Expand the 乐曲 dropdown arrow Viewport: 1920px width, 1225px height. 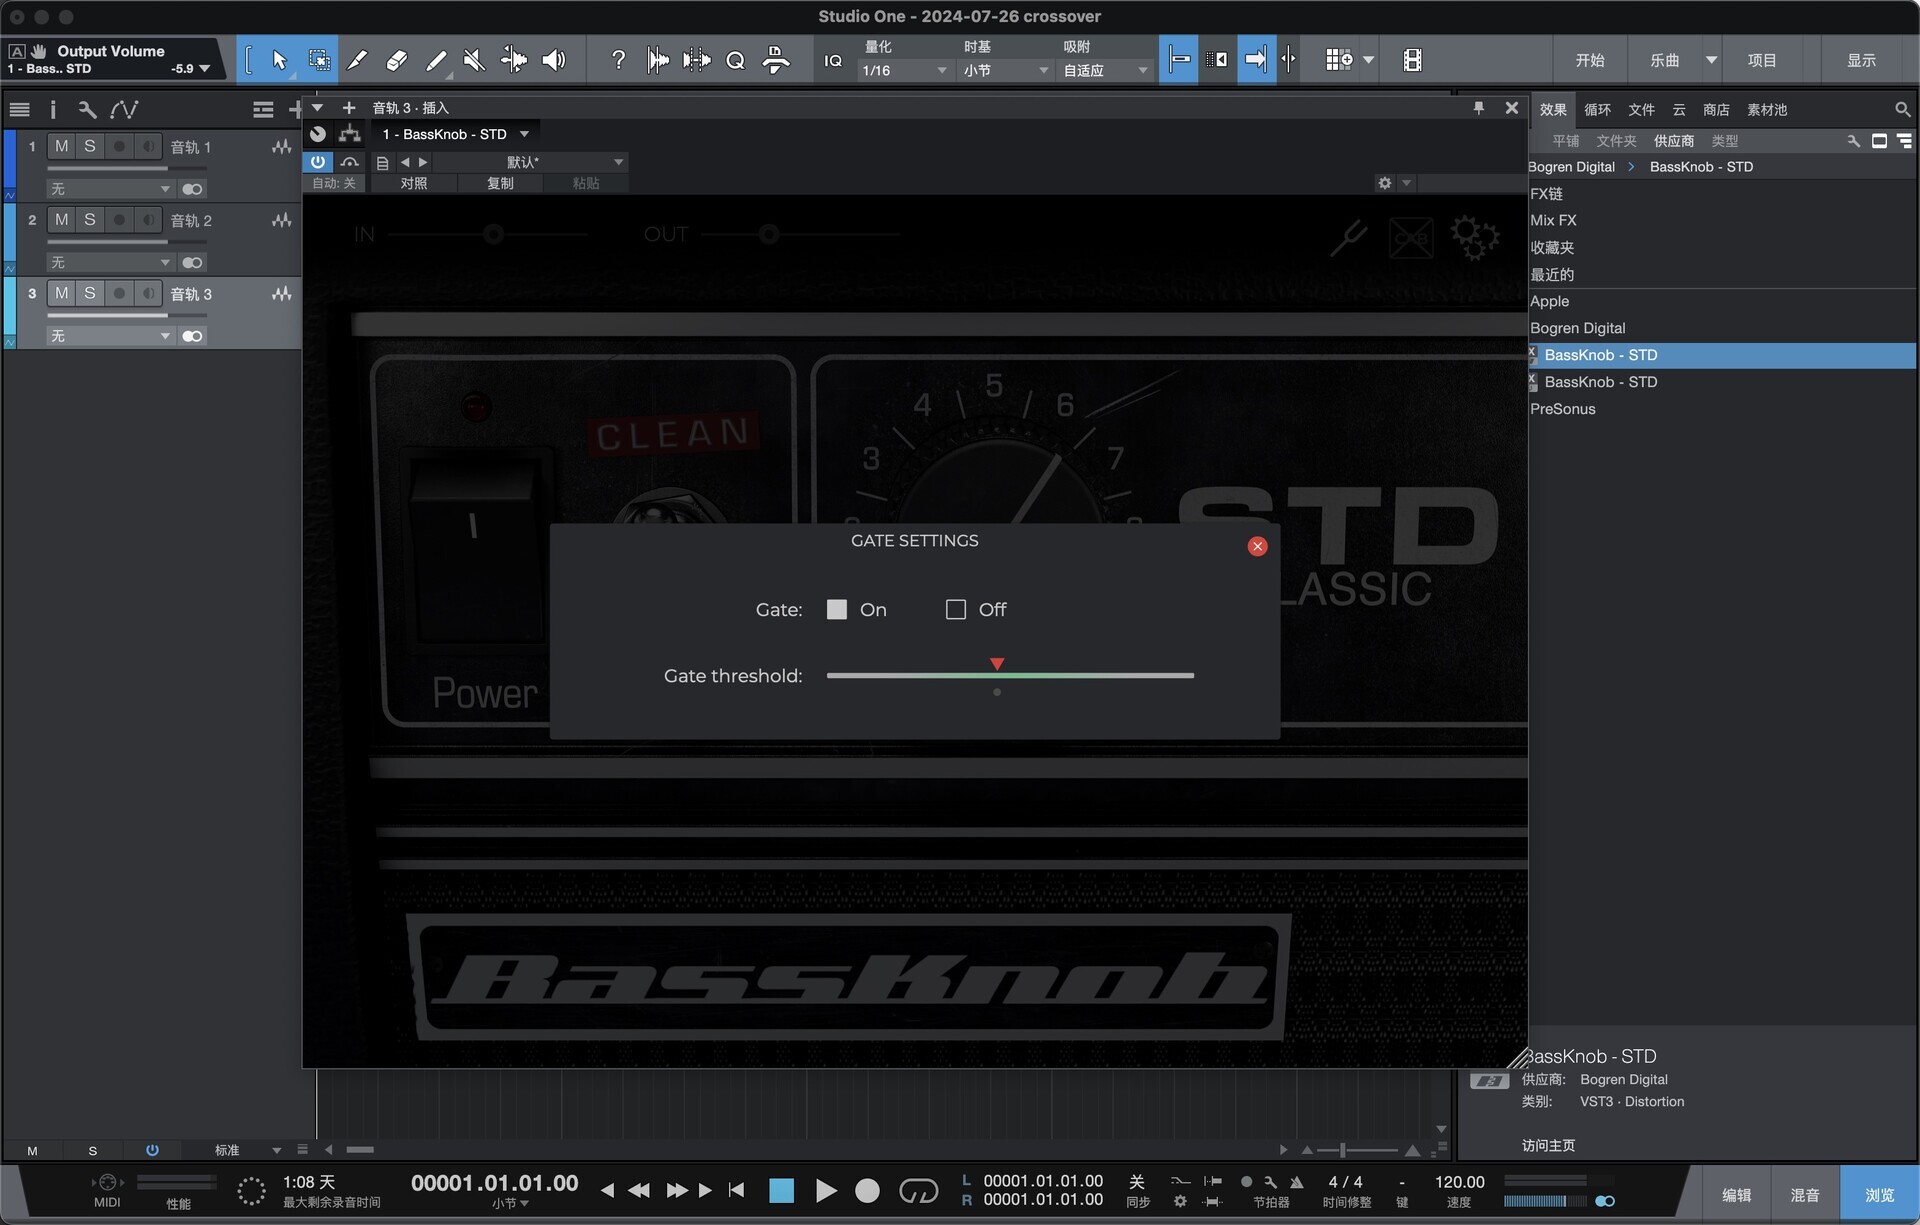click(1711, 60)
